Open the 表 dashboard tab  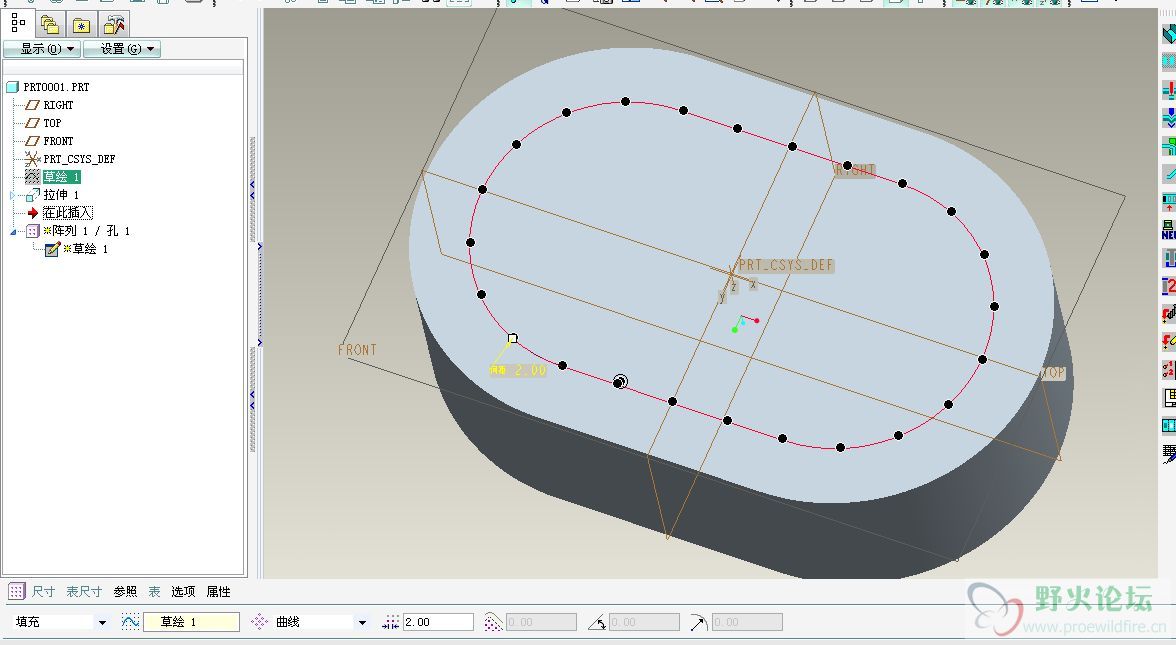point(154,592)
